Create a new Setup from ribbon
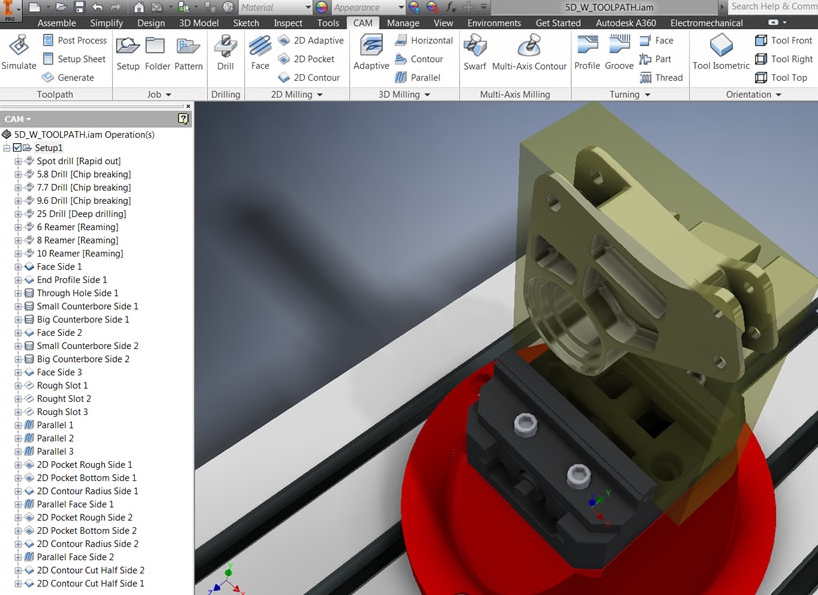Image resolution: width=818 pixels, height=595 pixels. tap(128, 52)
